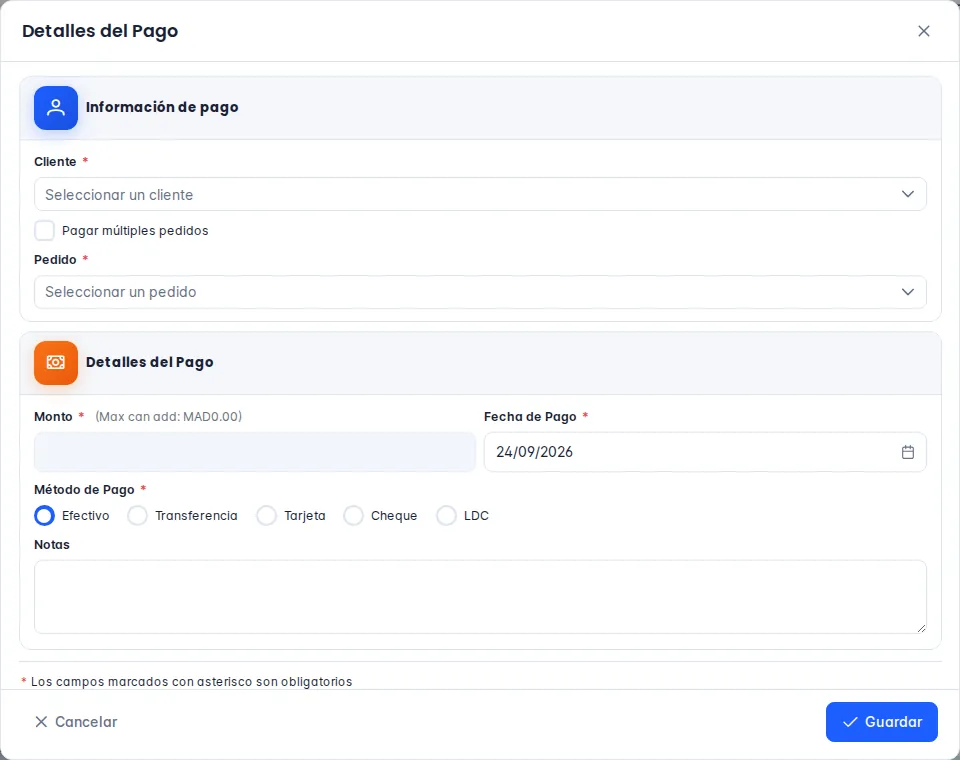Click the blue user icon beside Información de pago
The width and height of the screenshot is (960, 760).
point(56,108)
